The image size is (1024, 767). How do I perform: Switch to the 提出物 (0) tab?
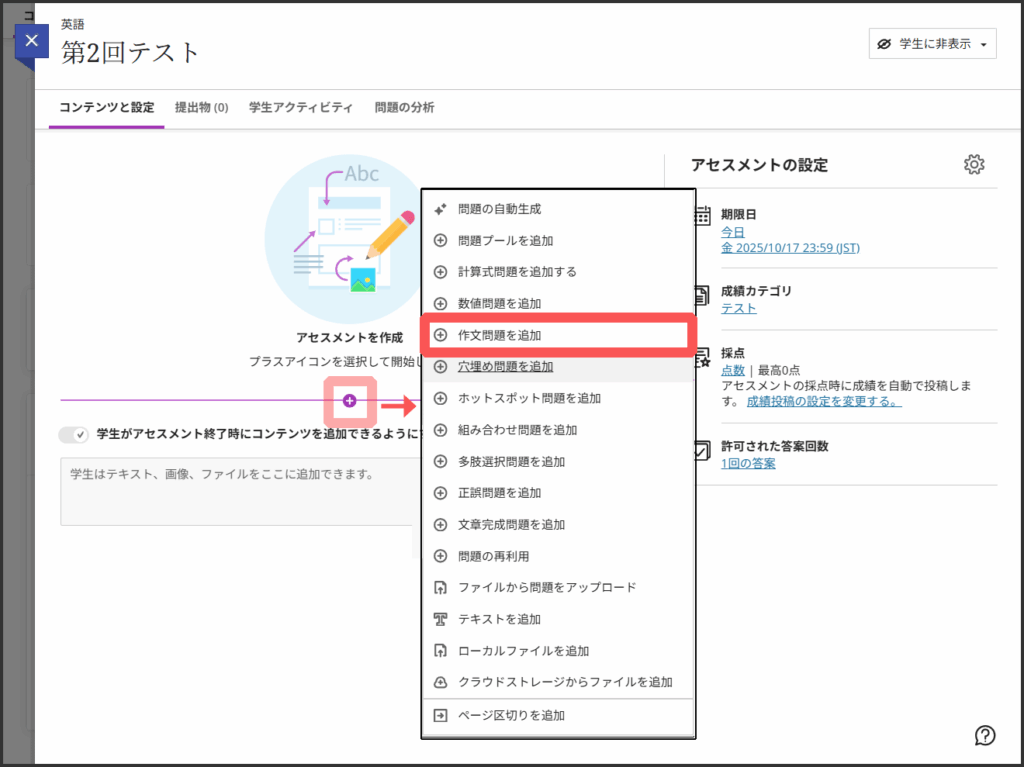201,108
